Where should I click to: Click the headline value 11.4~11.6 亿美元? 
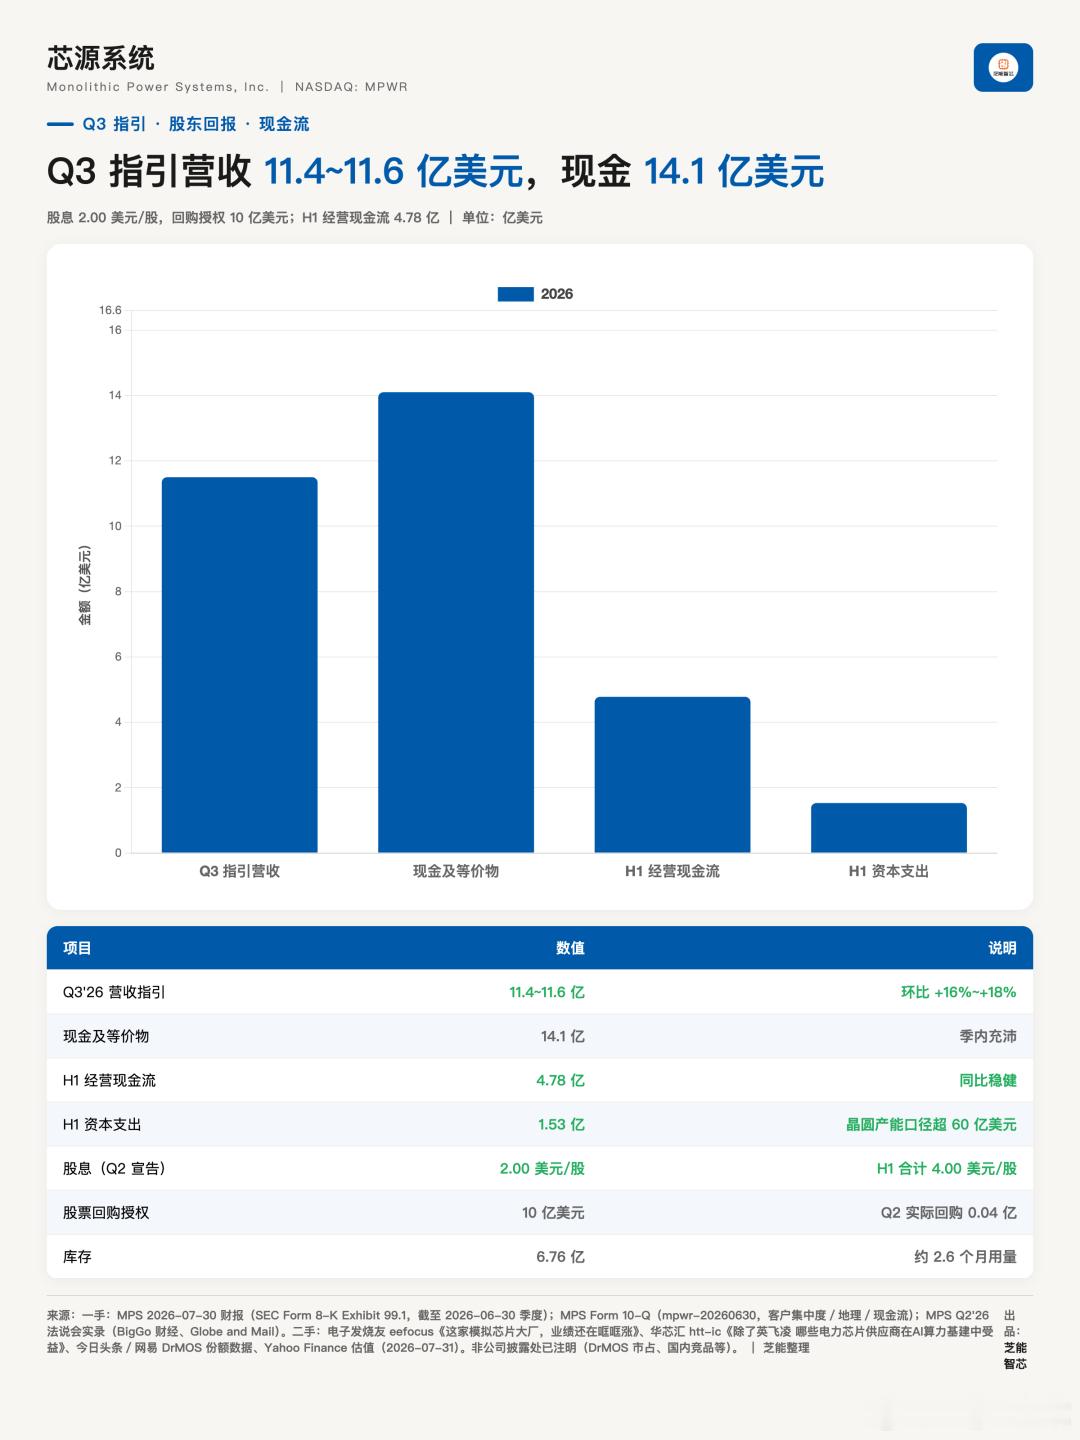pyautogui.click(x=394, y=172)
